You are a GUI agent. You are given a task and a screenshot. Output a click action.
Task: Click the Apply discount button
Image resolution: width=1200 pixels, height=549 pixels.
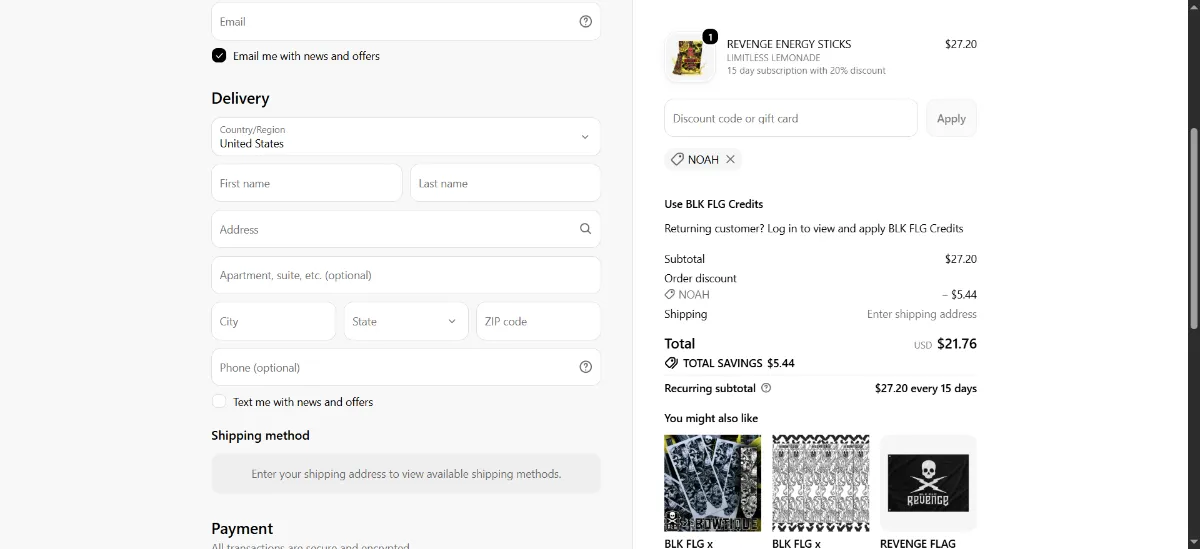tap(951, 118)
